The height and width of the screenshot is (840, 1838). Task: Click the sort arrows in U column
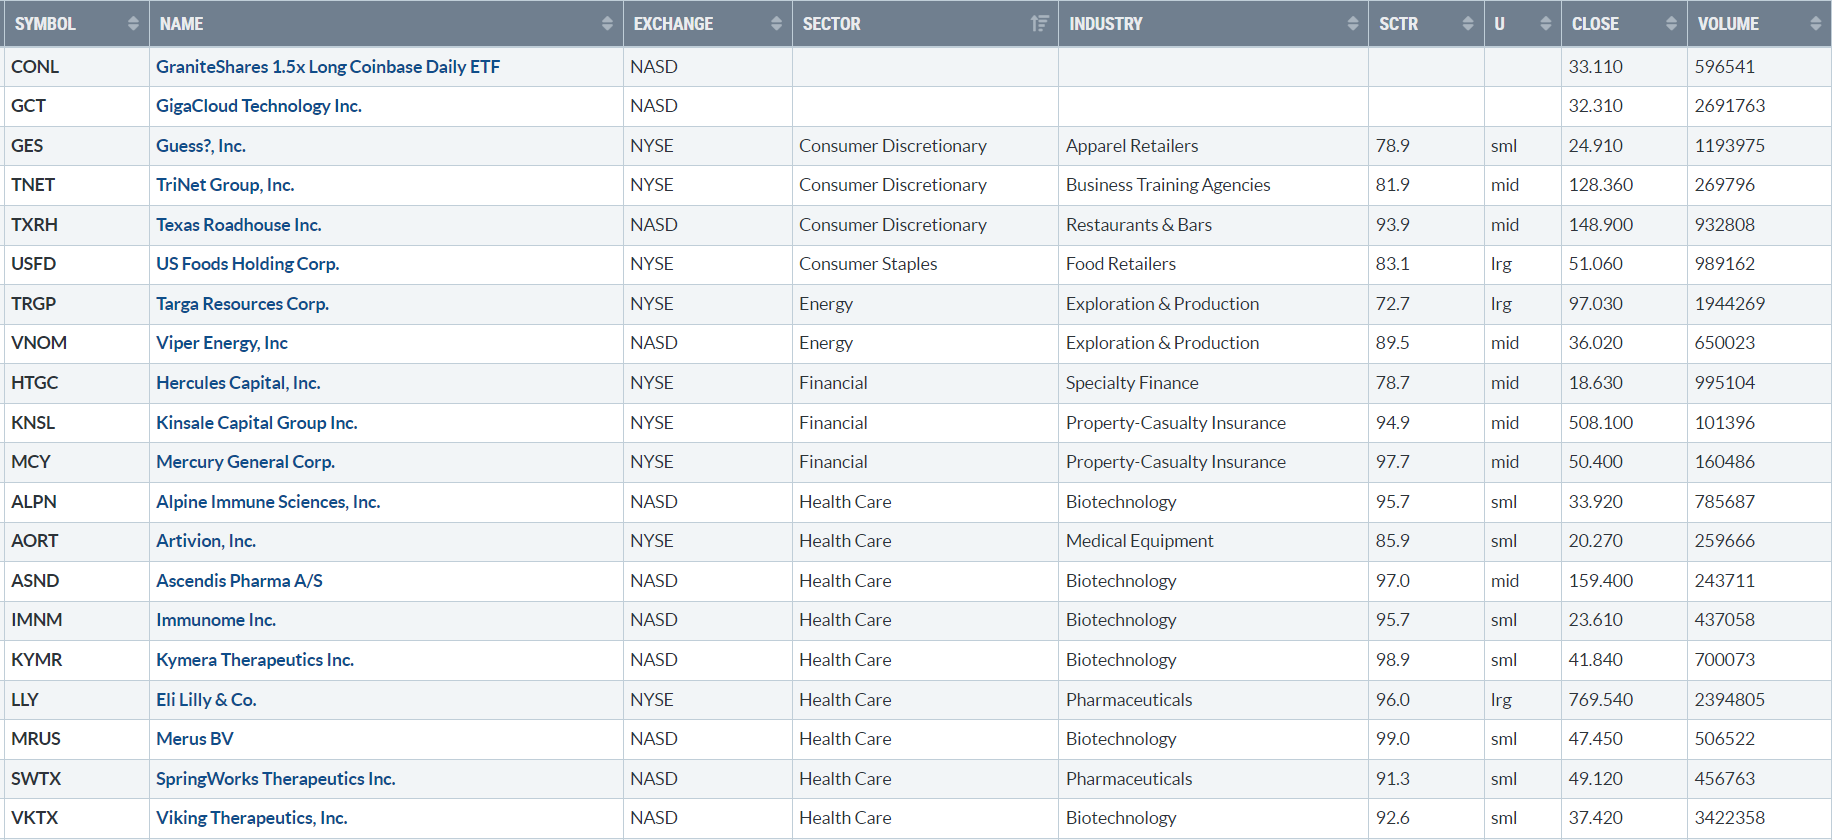(1545, 24)
